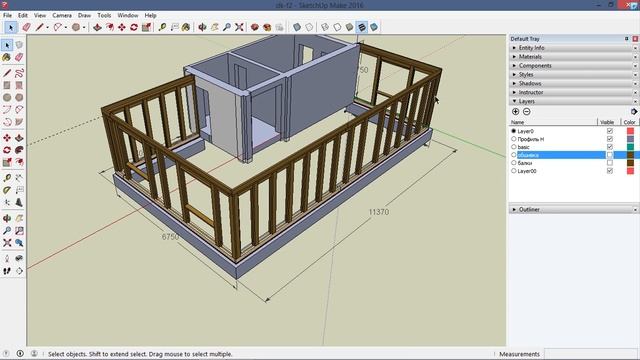This screenshot has height=360, width=640.
Task: Toggle visibility checkbox for Профиль Н layer
Action: tap(610, 139)
